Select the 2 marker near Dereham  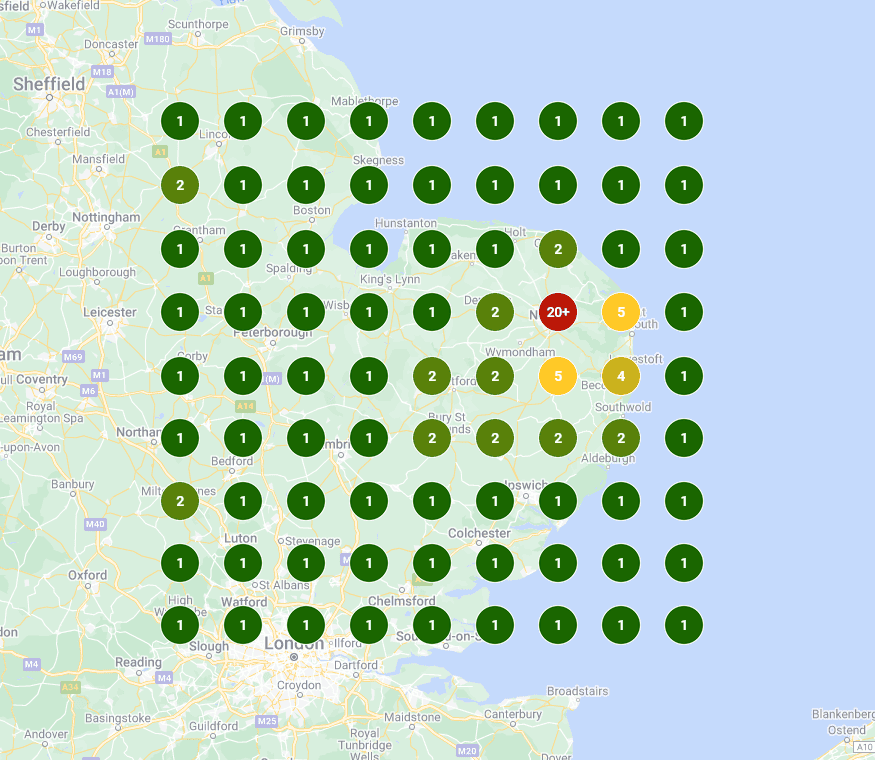pyautogui.click(x=494, y=312)
